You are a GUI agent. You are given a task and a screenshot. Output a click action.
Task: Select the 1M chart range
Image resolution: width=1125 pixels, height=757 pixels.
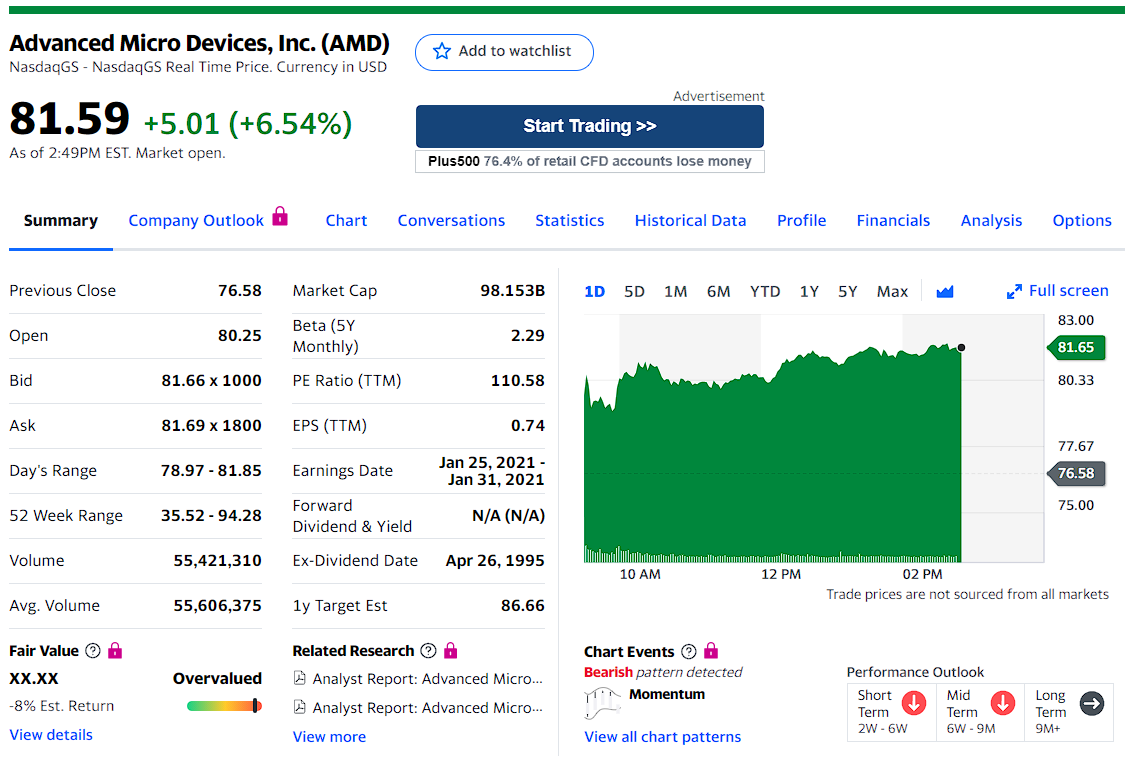[x=675, y=291]
